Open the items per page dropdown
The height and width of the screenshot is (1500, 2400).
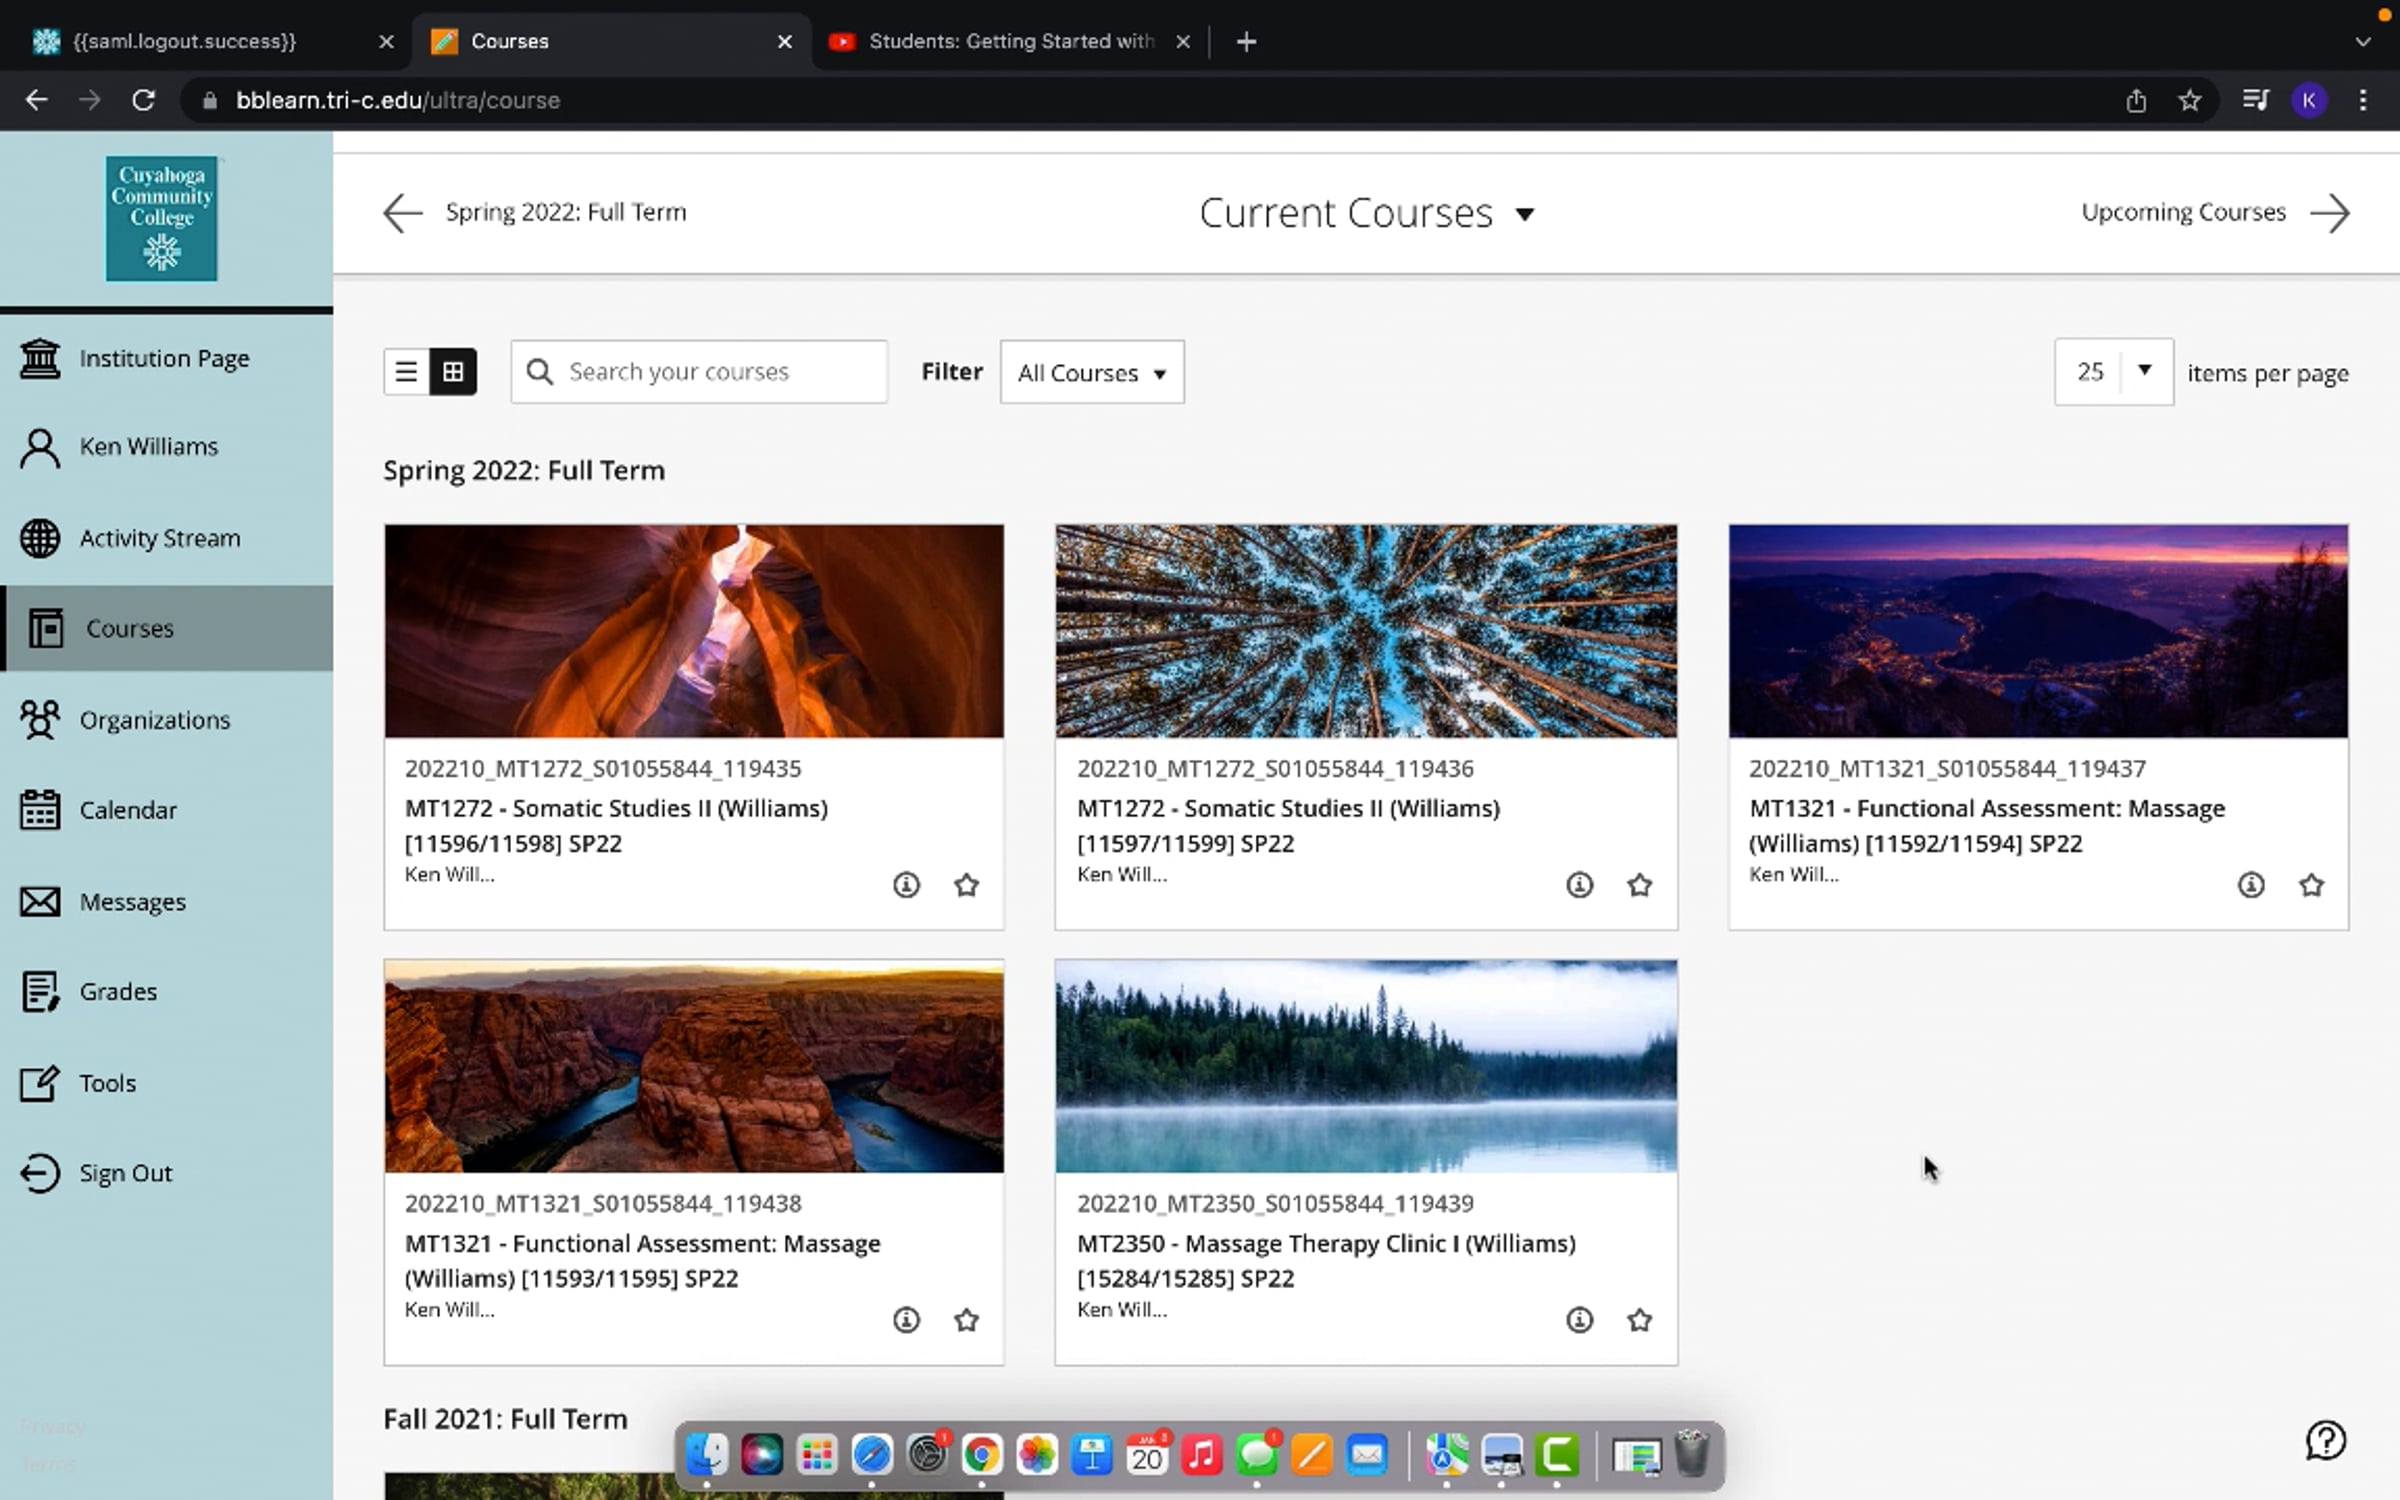2113,372
